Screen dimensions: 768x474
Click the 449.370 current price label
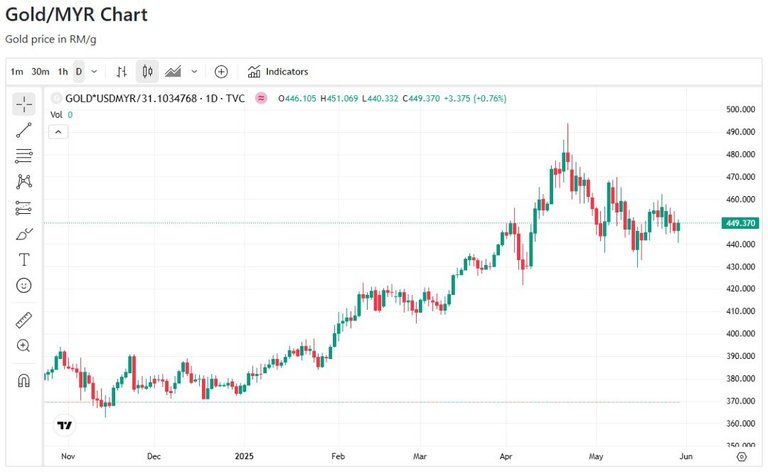click(x=740, y=223)
